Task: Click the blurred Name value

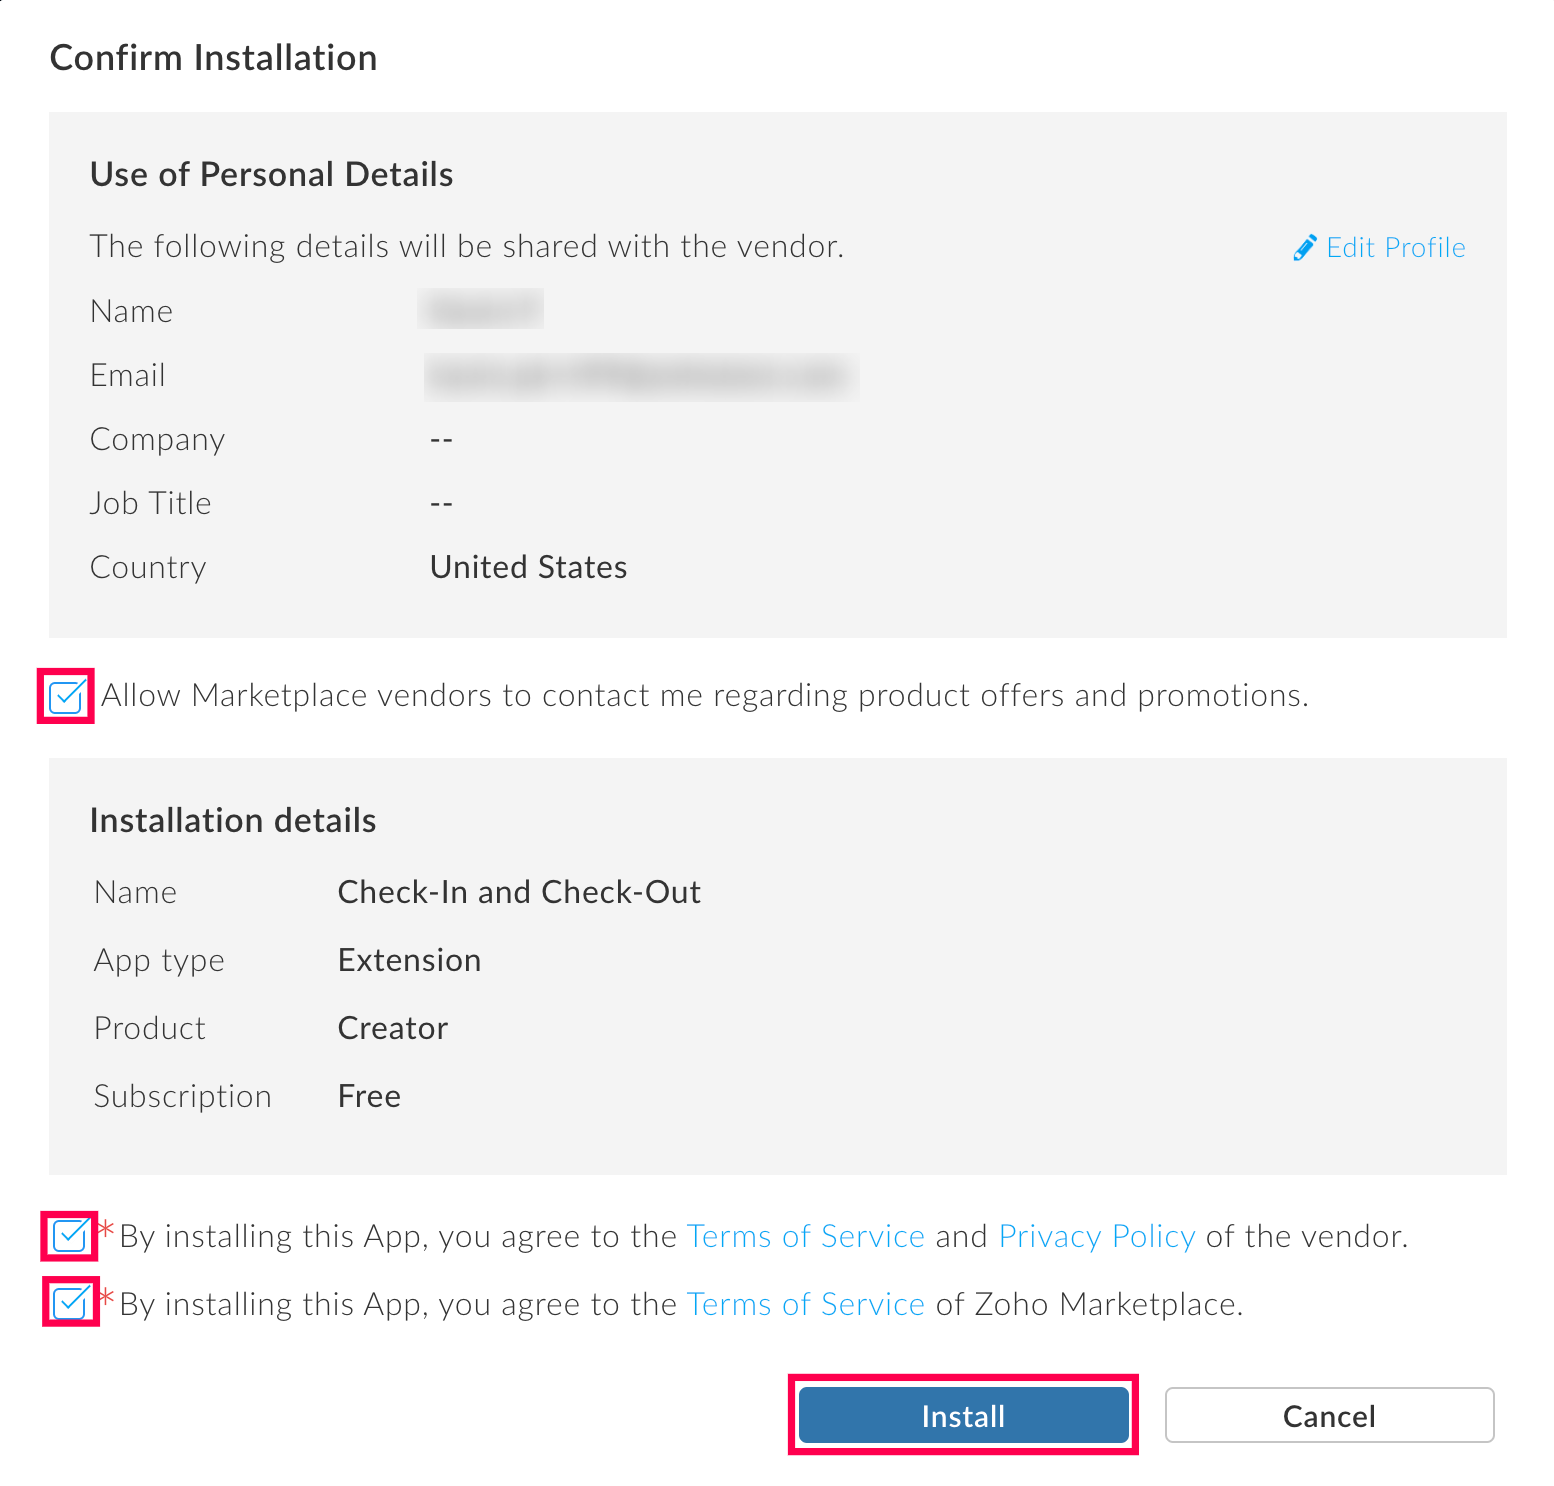Action: 481,309
